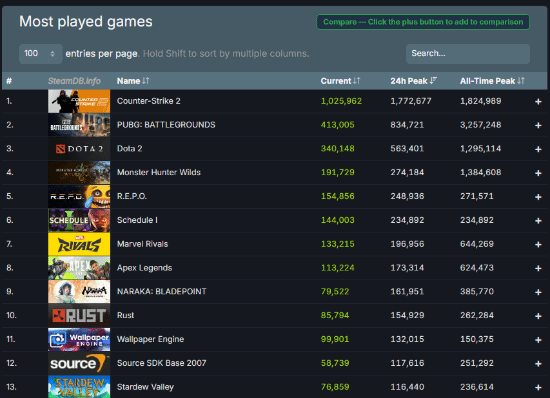This screenshot has height=398, width=550.
Task: Open the Dota 2 name link
Action: click(x=129, y=149)
